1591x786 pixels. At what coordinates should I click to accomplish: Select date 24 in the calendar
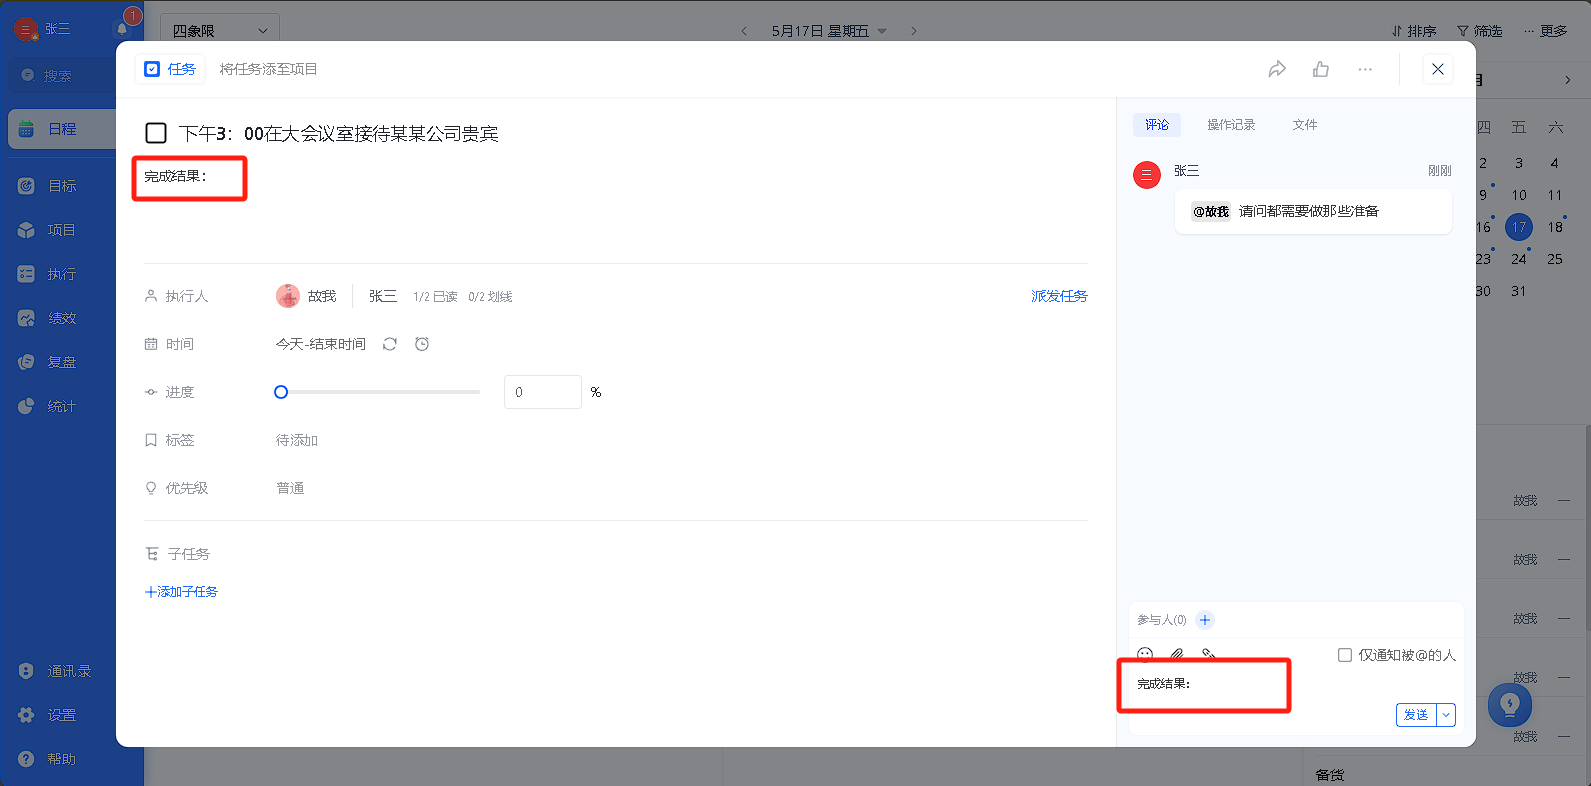click(x=1519, y=259)
